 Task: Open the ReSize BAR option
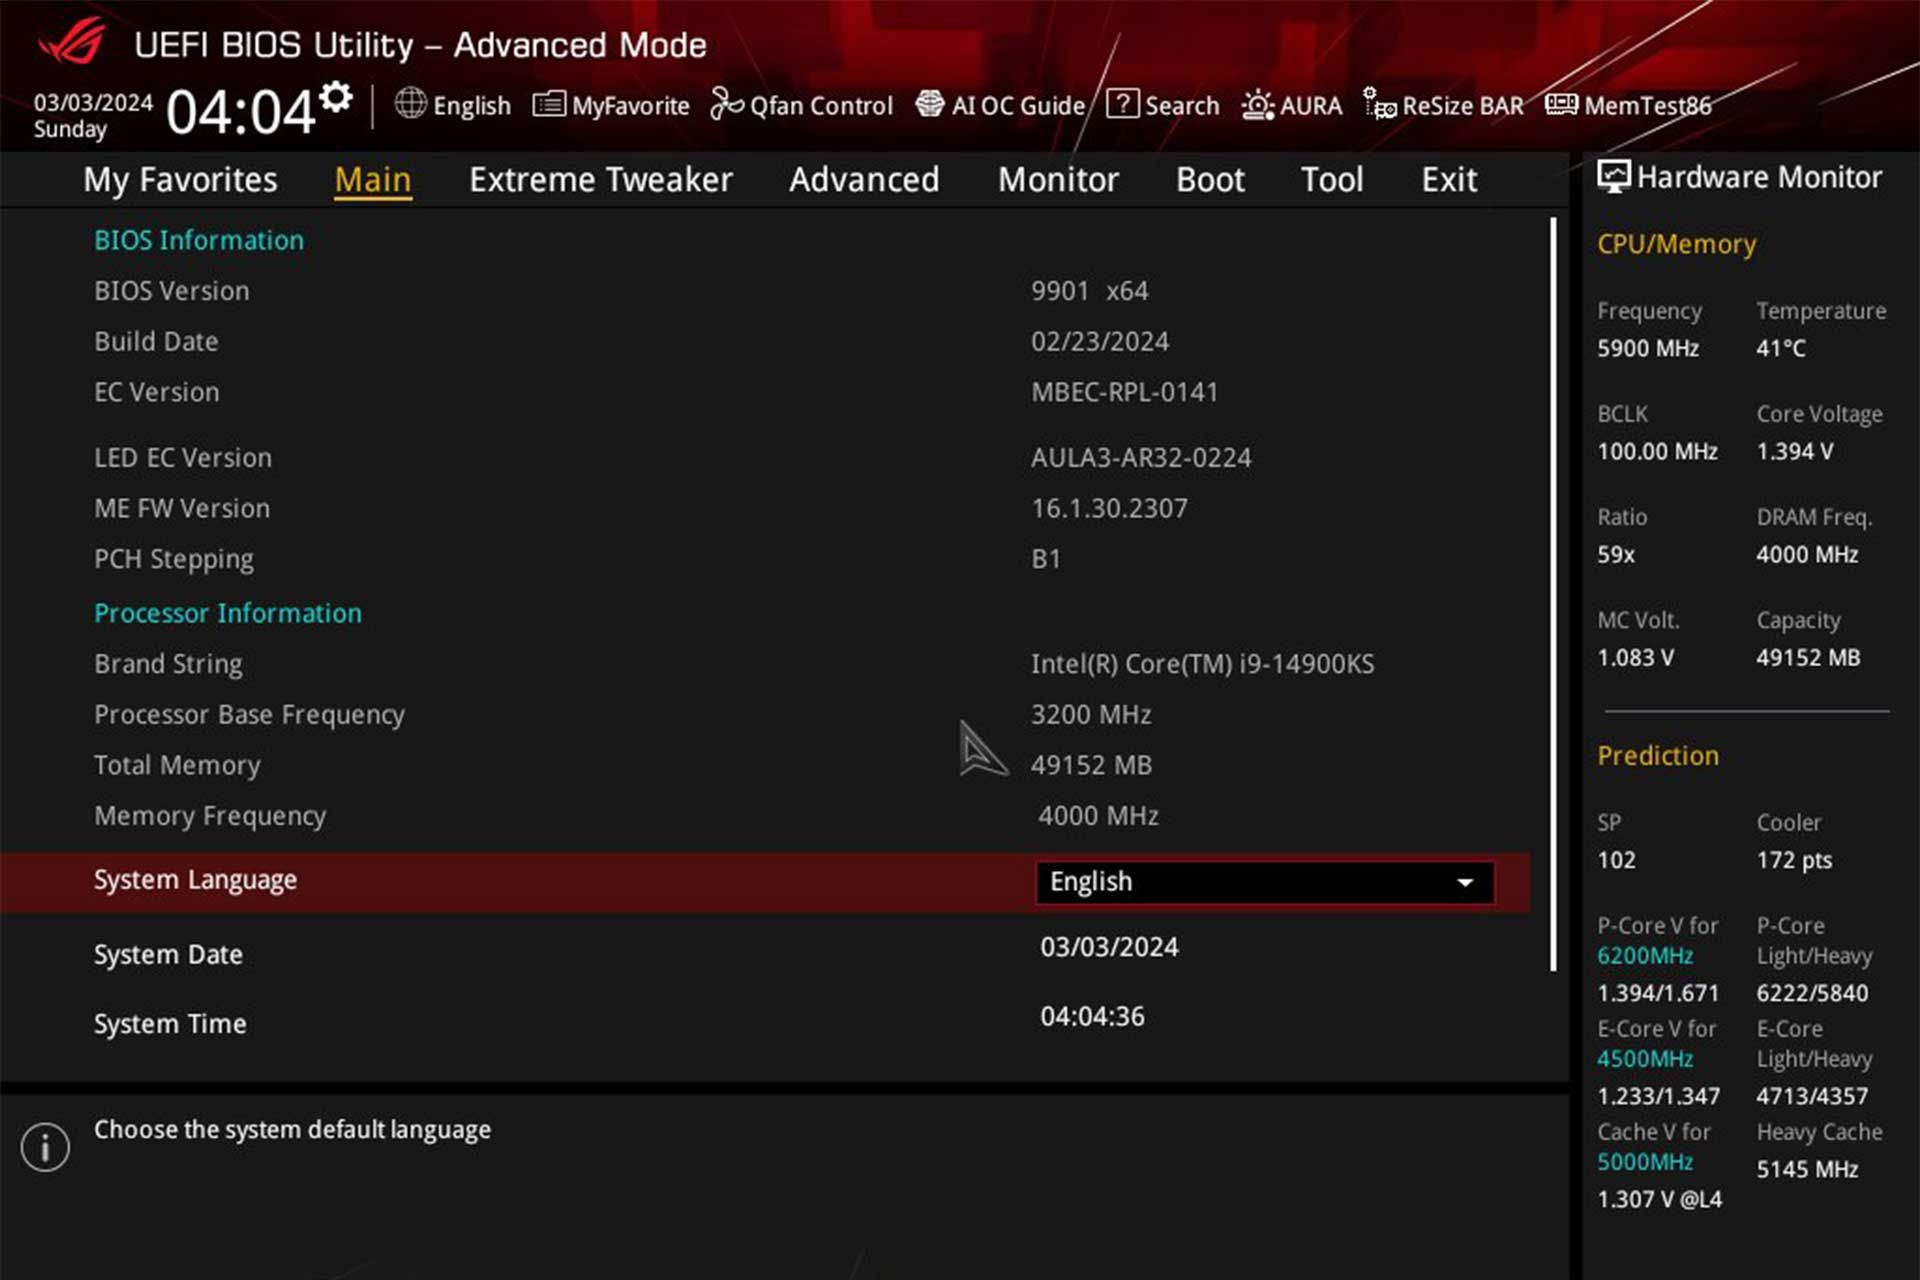(x=1441, y=105)
